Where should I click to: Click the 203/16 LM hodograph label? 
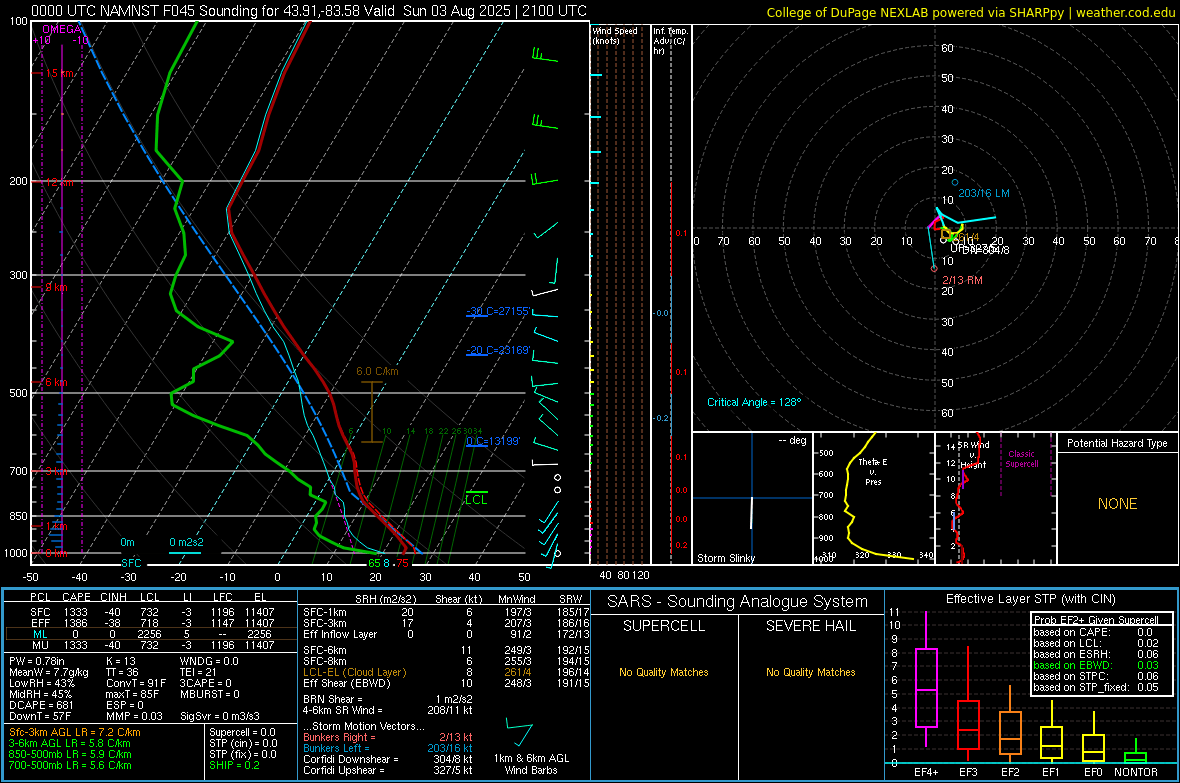click(x=984, y=193)
